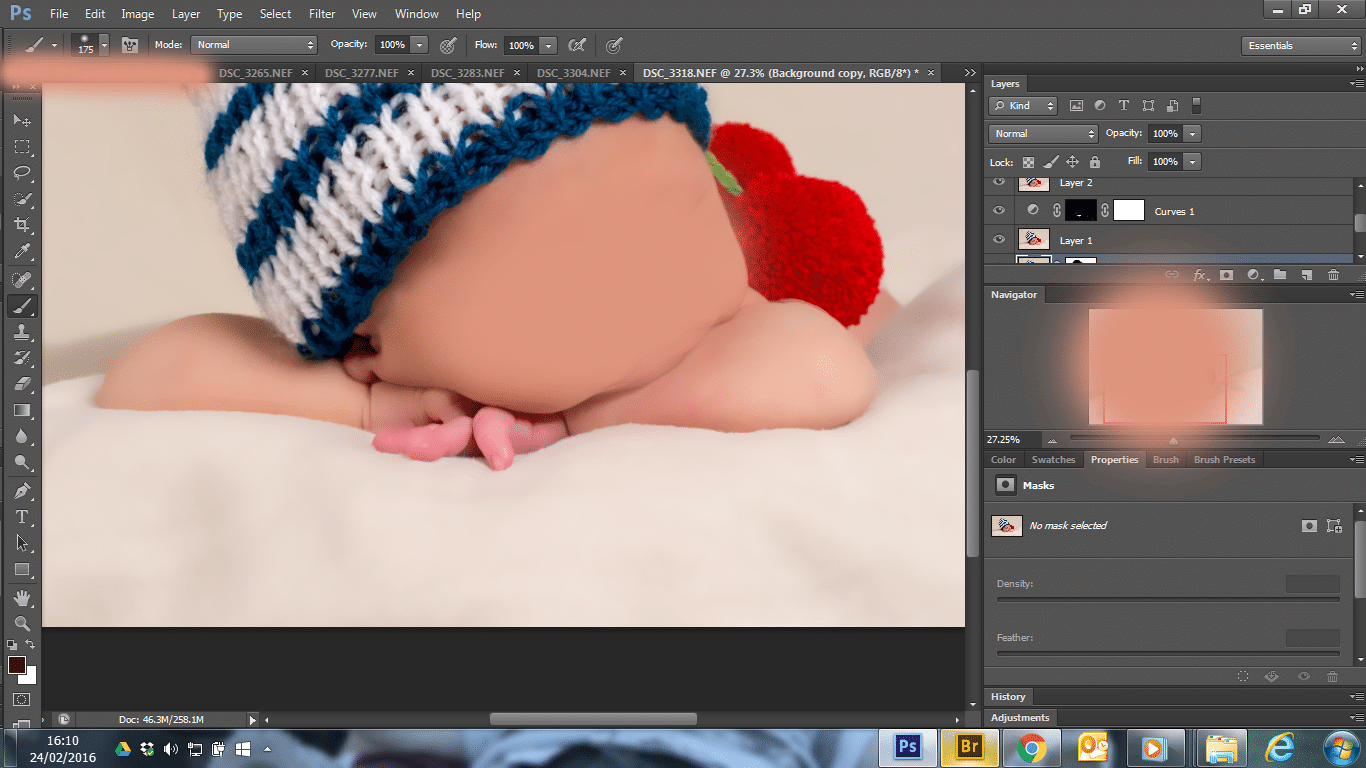This screenshot has width=1366, height=768.
Task: Open the layer blend mode Normal dropdown
Action: pyautogui.click(x=1043, y=133)
